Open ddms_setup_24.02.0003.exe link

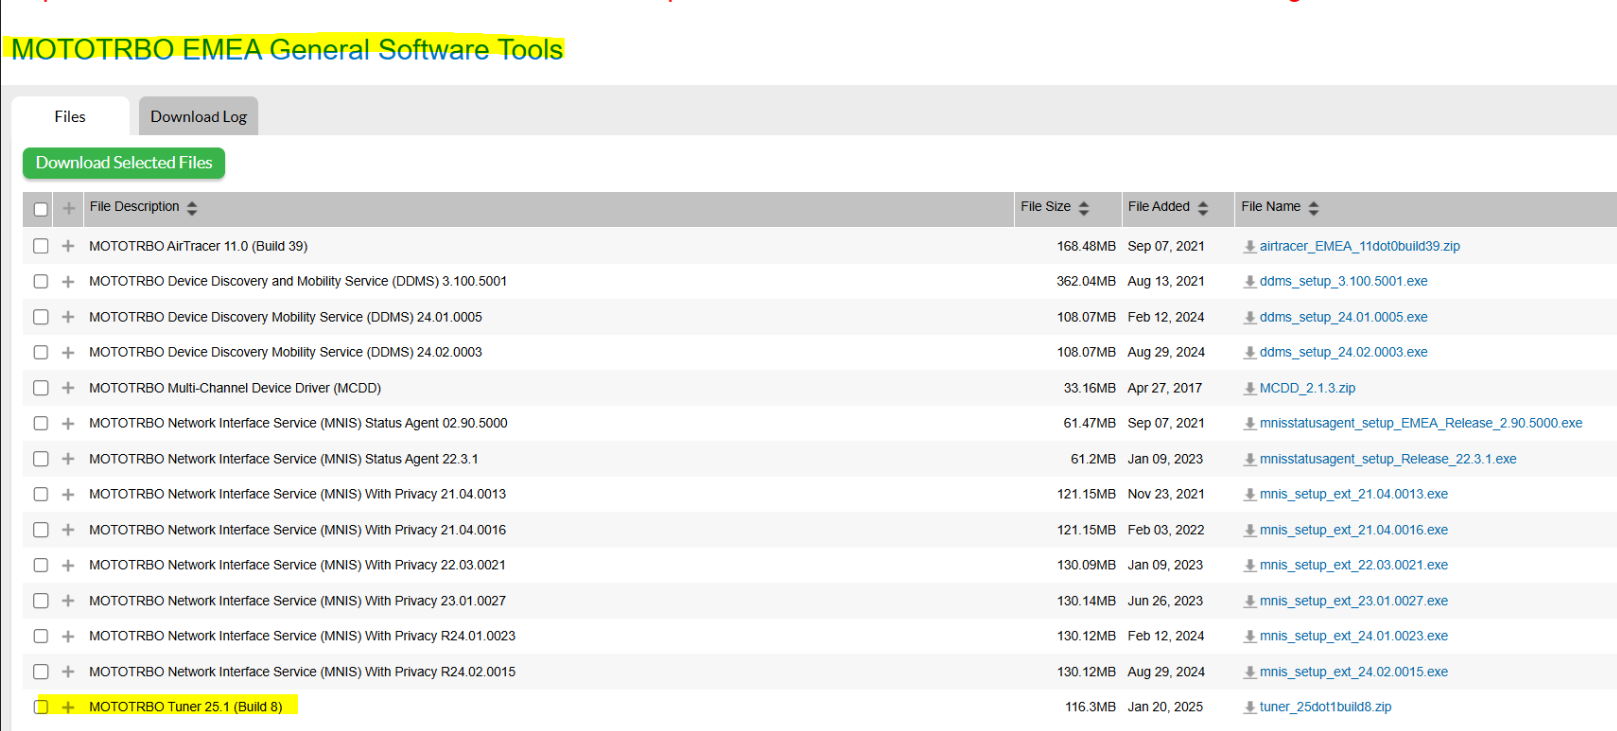point(1343,353)
